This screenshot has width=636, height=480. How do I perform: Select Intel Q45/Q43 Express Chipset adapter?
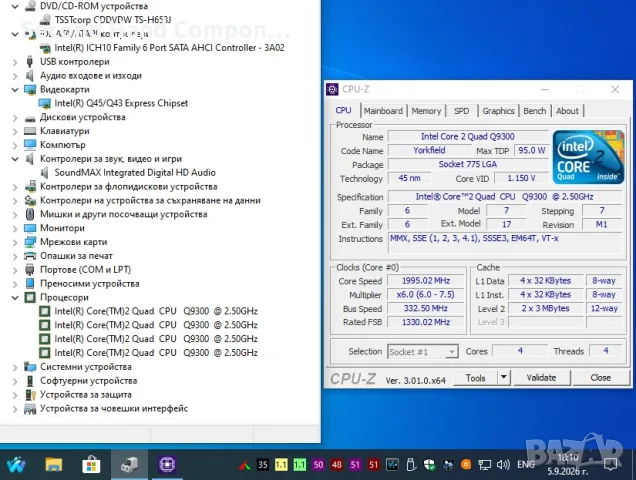point(121,103)
